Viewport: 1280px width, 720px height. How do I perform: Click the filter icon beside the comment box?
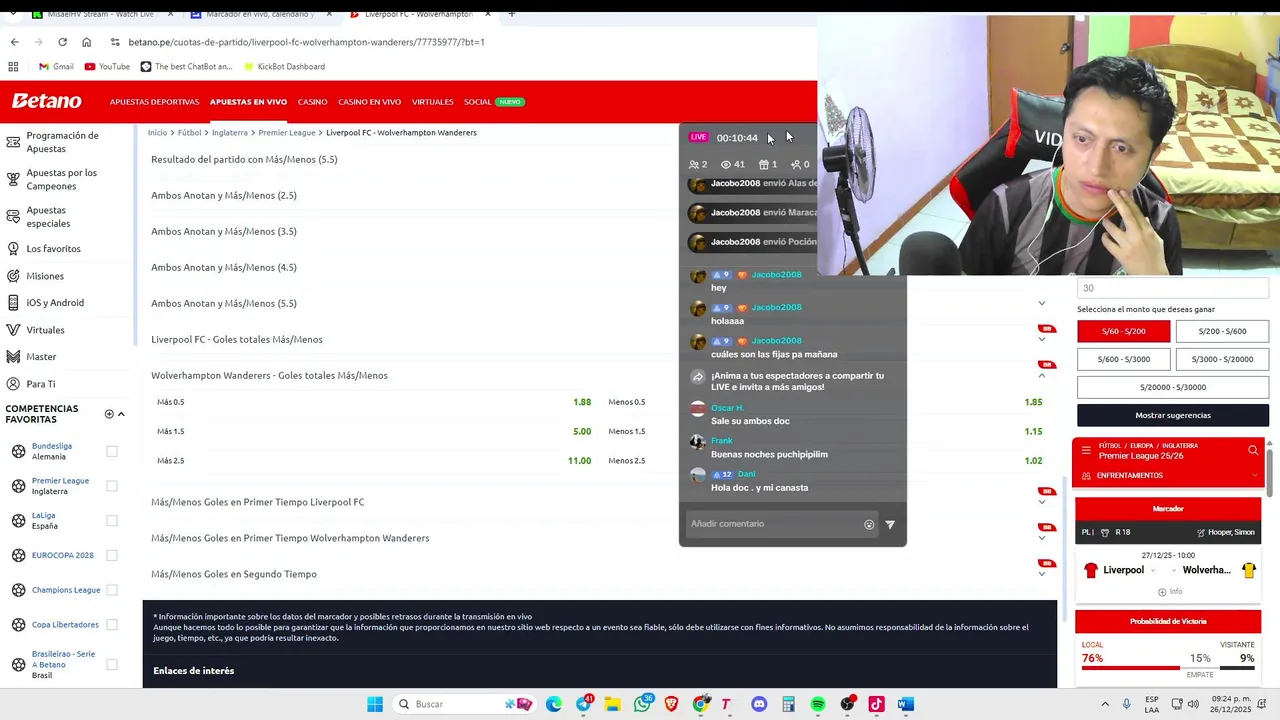890,524
